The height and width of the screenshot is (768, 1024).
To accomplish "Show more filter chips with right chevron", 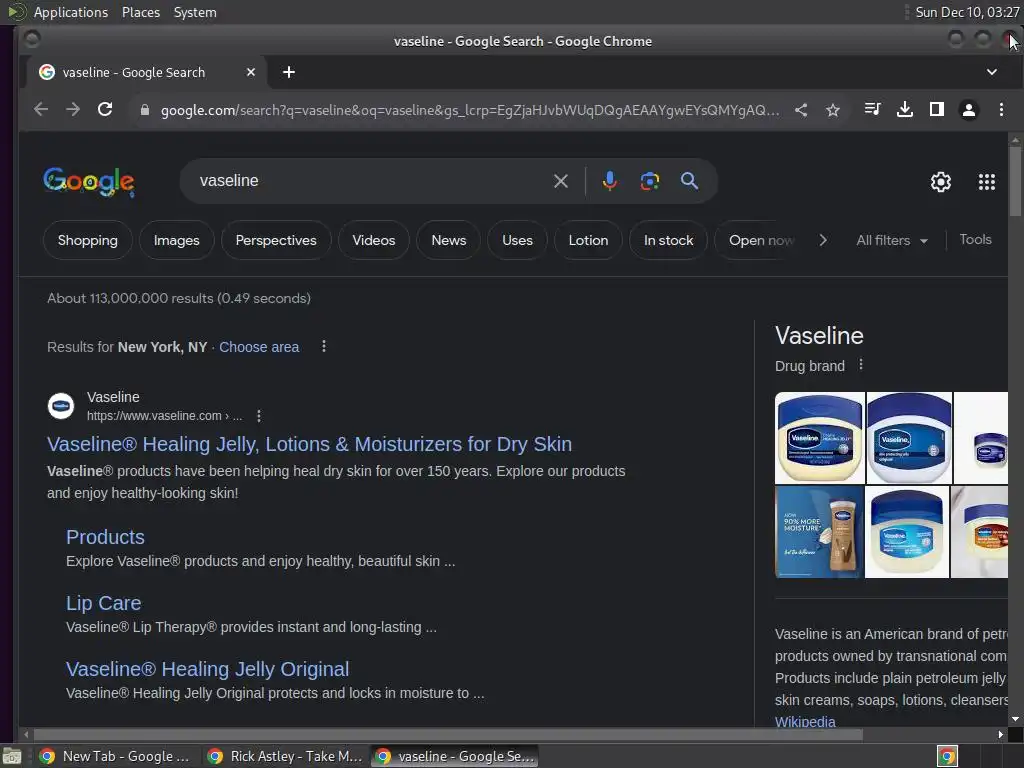I will click(823, 240).
